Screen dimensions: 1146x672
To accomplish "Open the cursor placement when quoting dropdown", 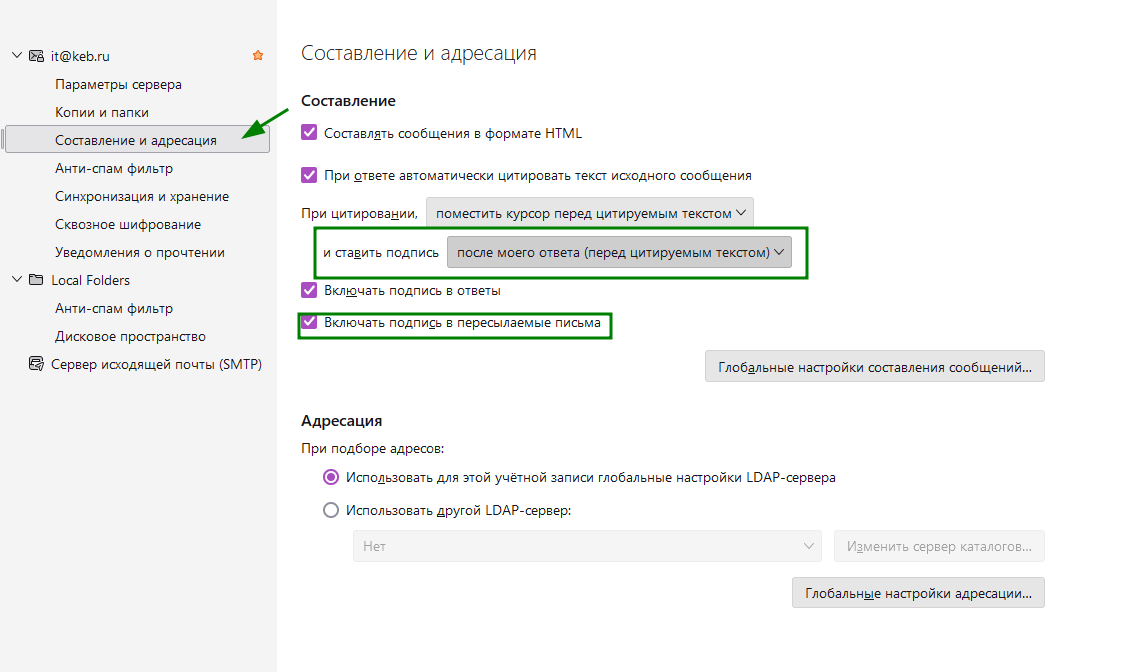I will 590,213.
